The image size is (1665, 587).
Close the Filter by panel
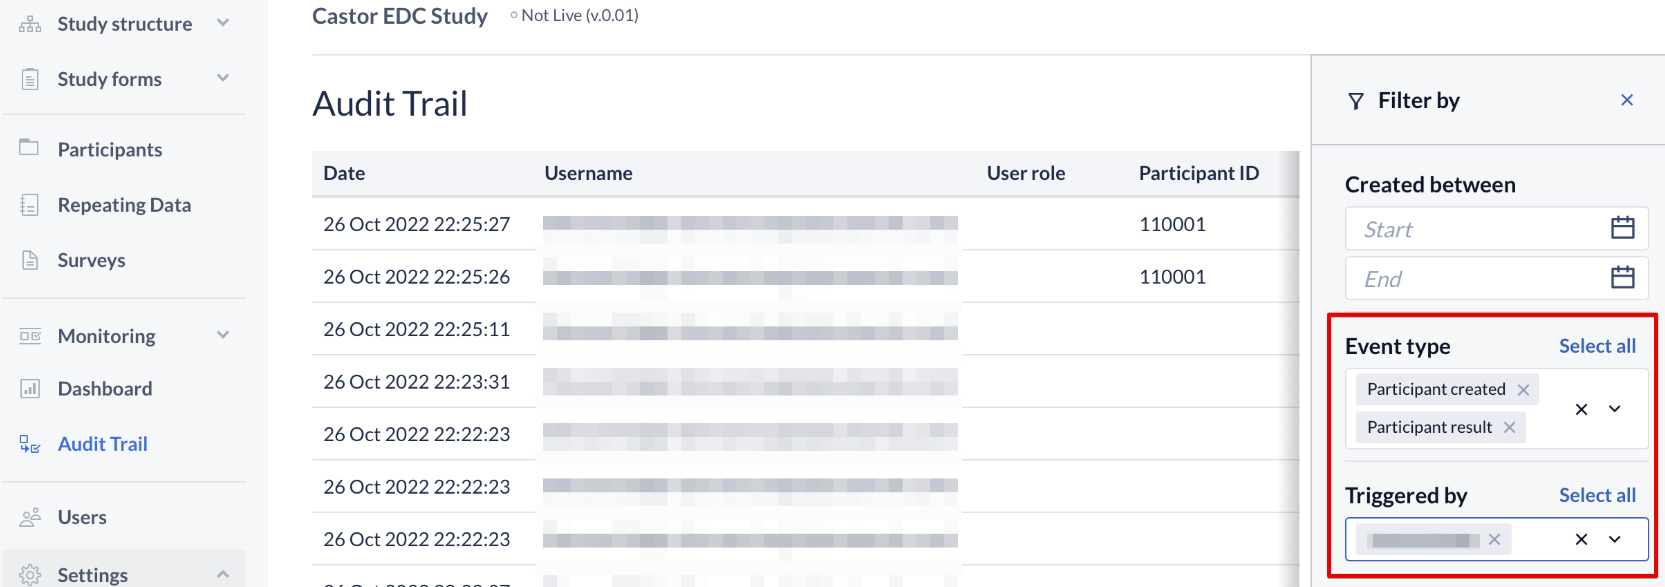(1627, 100)
